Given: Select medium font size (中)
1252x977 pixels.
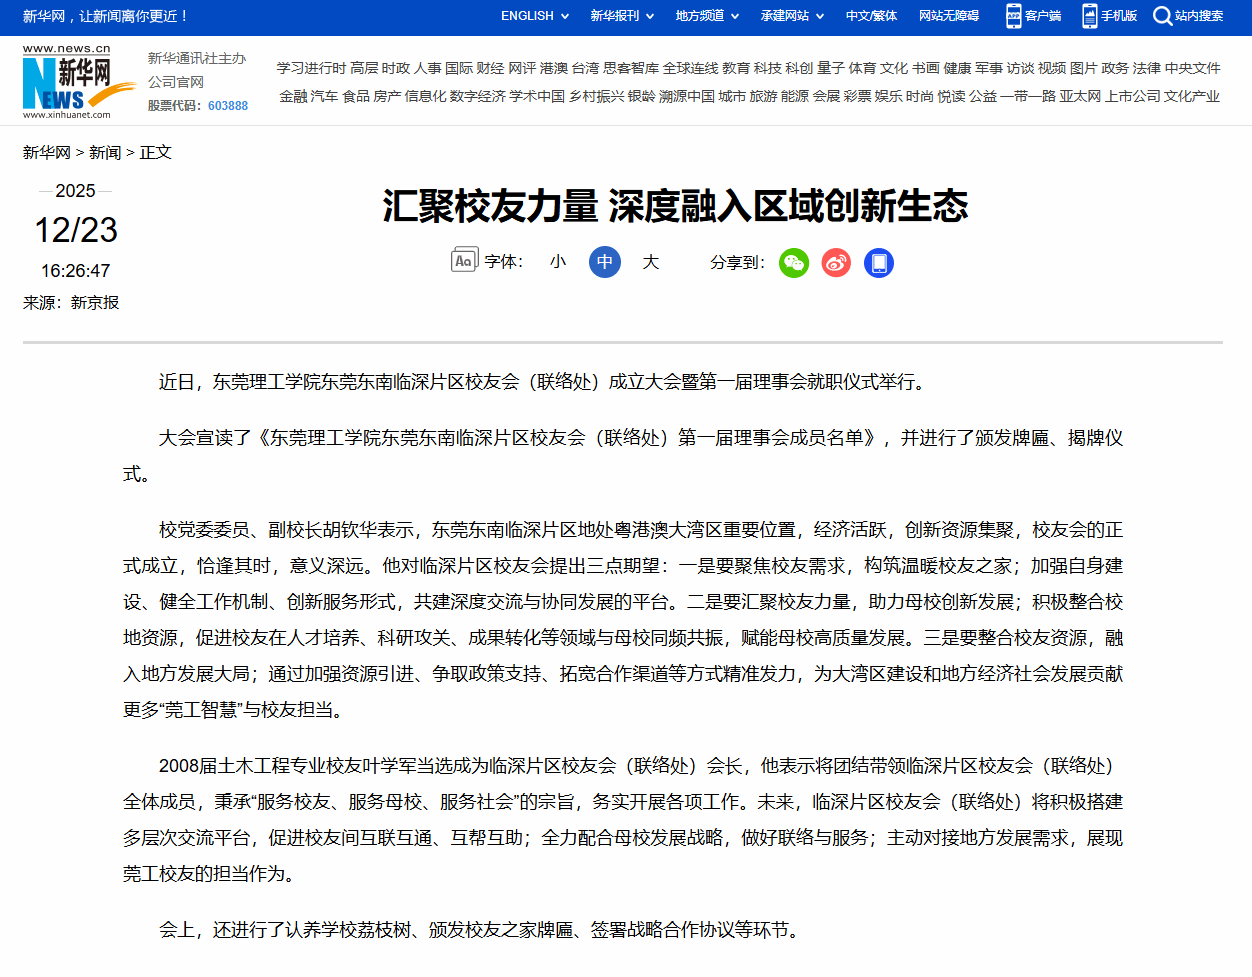Looking at the screenshot, I should 605,262.
